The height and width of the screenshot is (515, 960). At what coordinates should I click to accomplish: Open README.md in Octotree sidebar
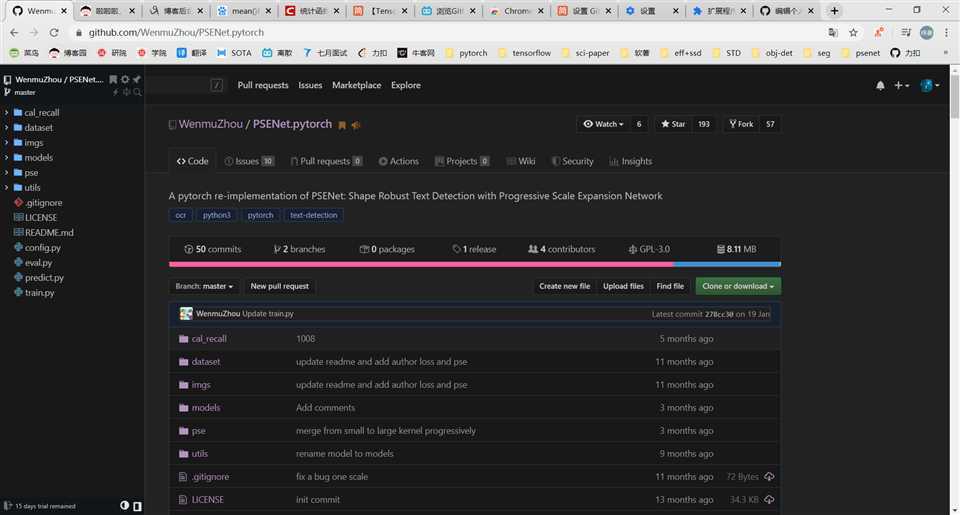pyautogui.click(x=49, y=233)
